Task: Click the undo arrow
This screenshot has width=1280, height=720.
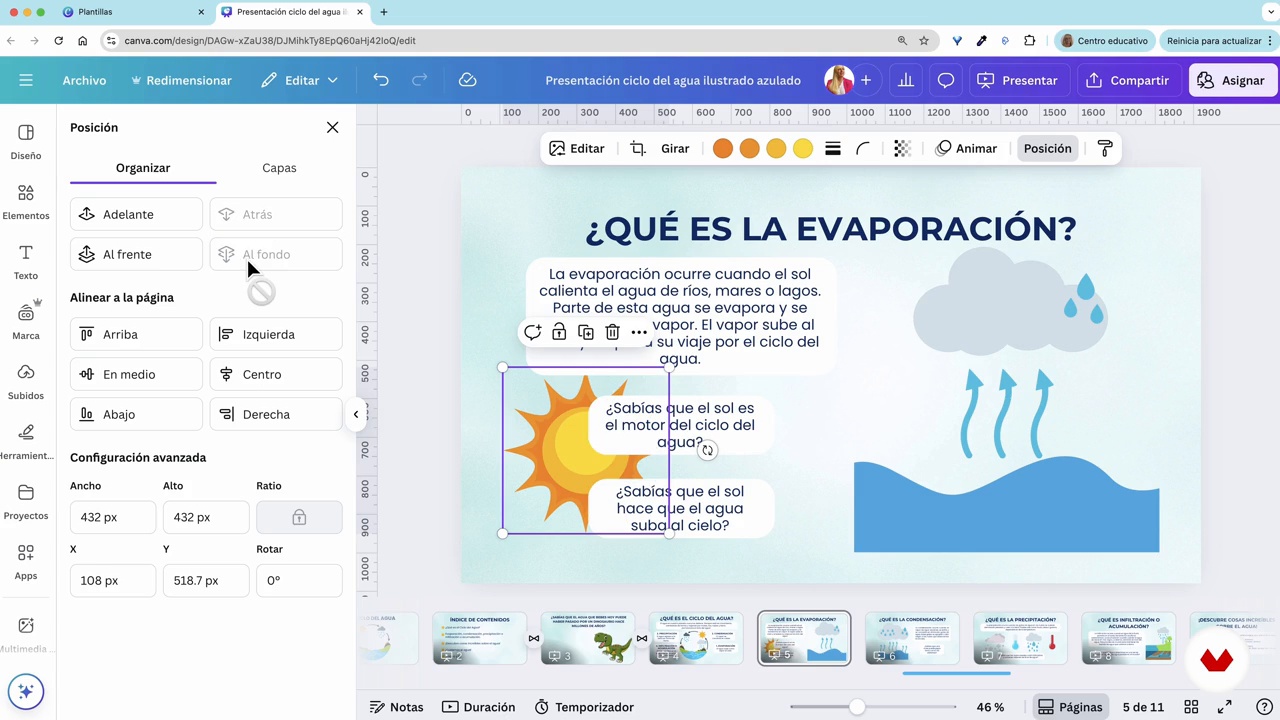Action: (381, 80)
